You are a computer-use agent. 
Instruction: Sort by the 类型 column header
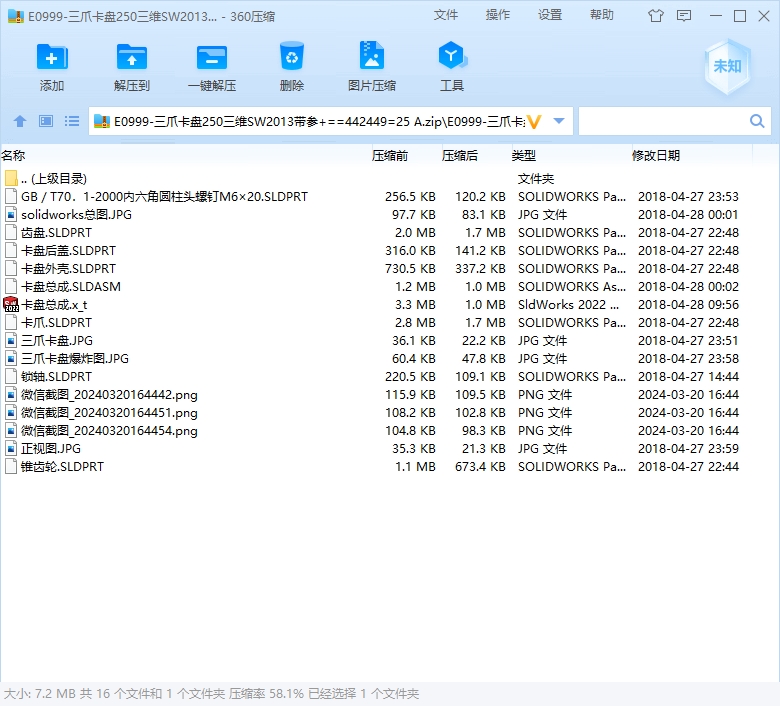point(524,156)
